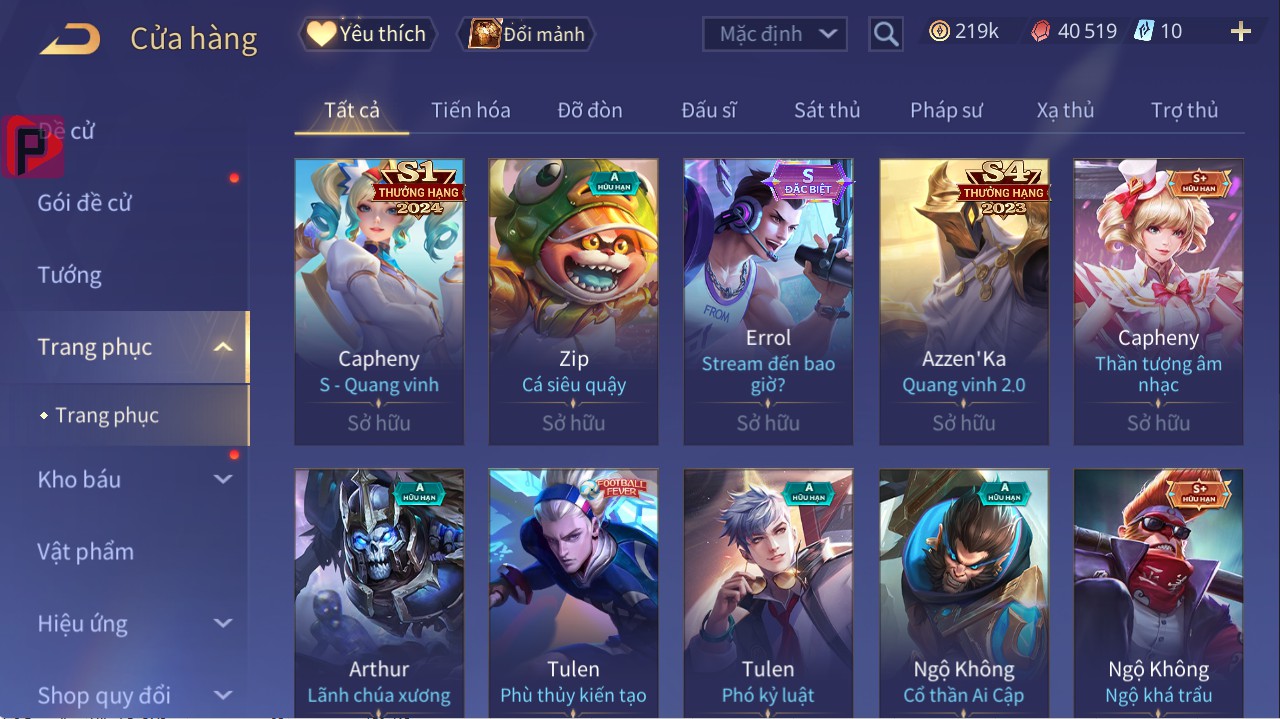The width and height of the screenshot is (1280, 719).
Task: Switch to the Sát thủ tab
Action: pyautogui.click(x=827, y=111)
